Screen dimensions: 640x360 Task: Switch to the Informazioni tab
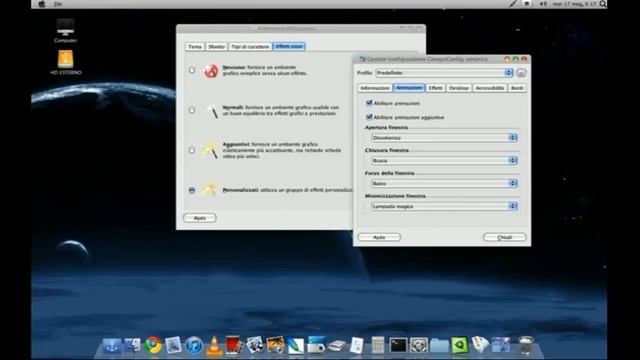coord(375,88)
